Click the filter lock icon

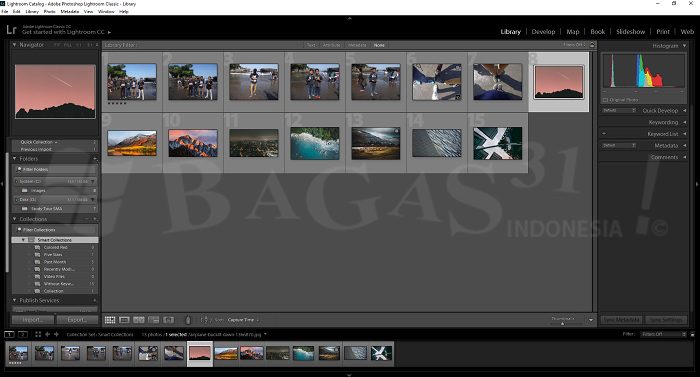pos(592,45)
